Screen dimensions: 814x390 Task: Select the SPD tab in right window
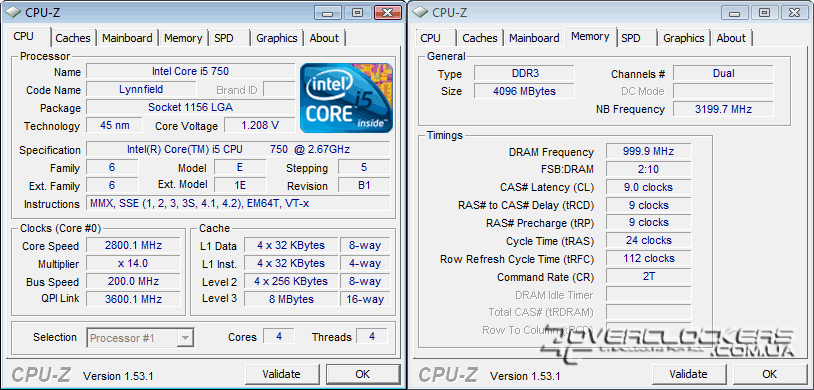631,38
